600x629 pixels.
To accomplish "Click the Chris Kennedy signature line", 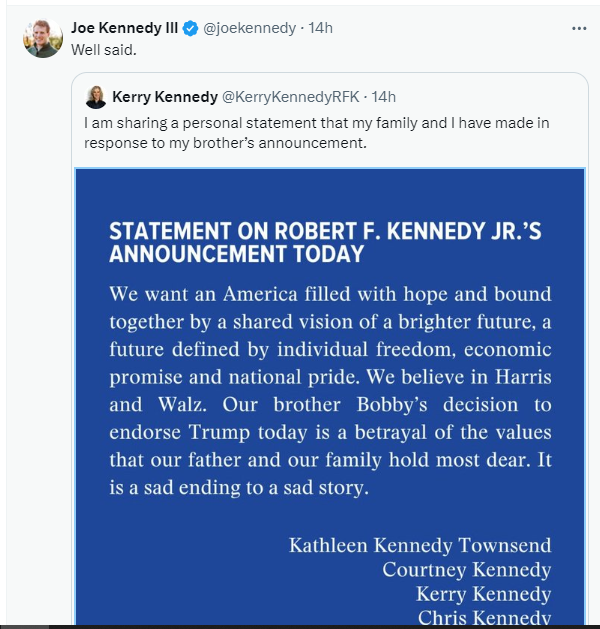I will coord(484,617).
